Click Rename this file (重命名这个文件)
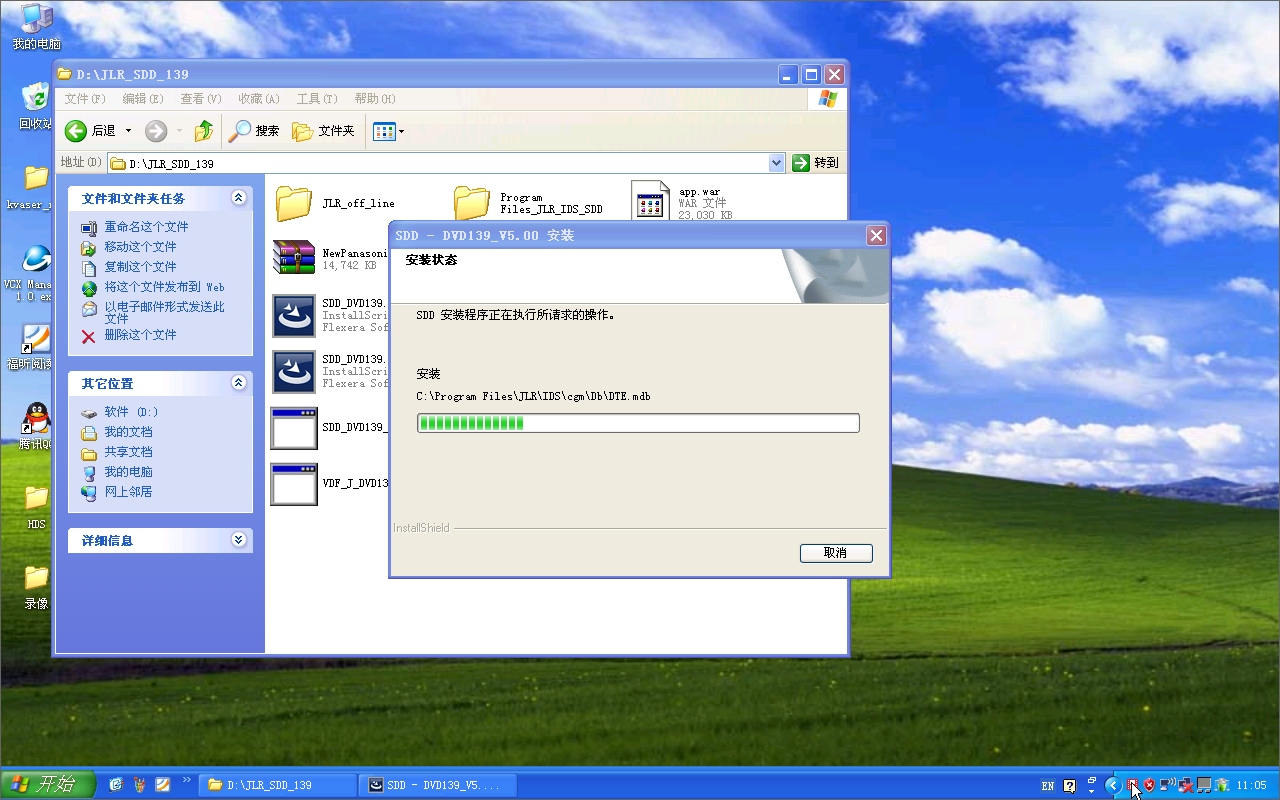This screenshot has width=1280, height=800. [x=146, y=227]
